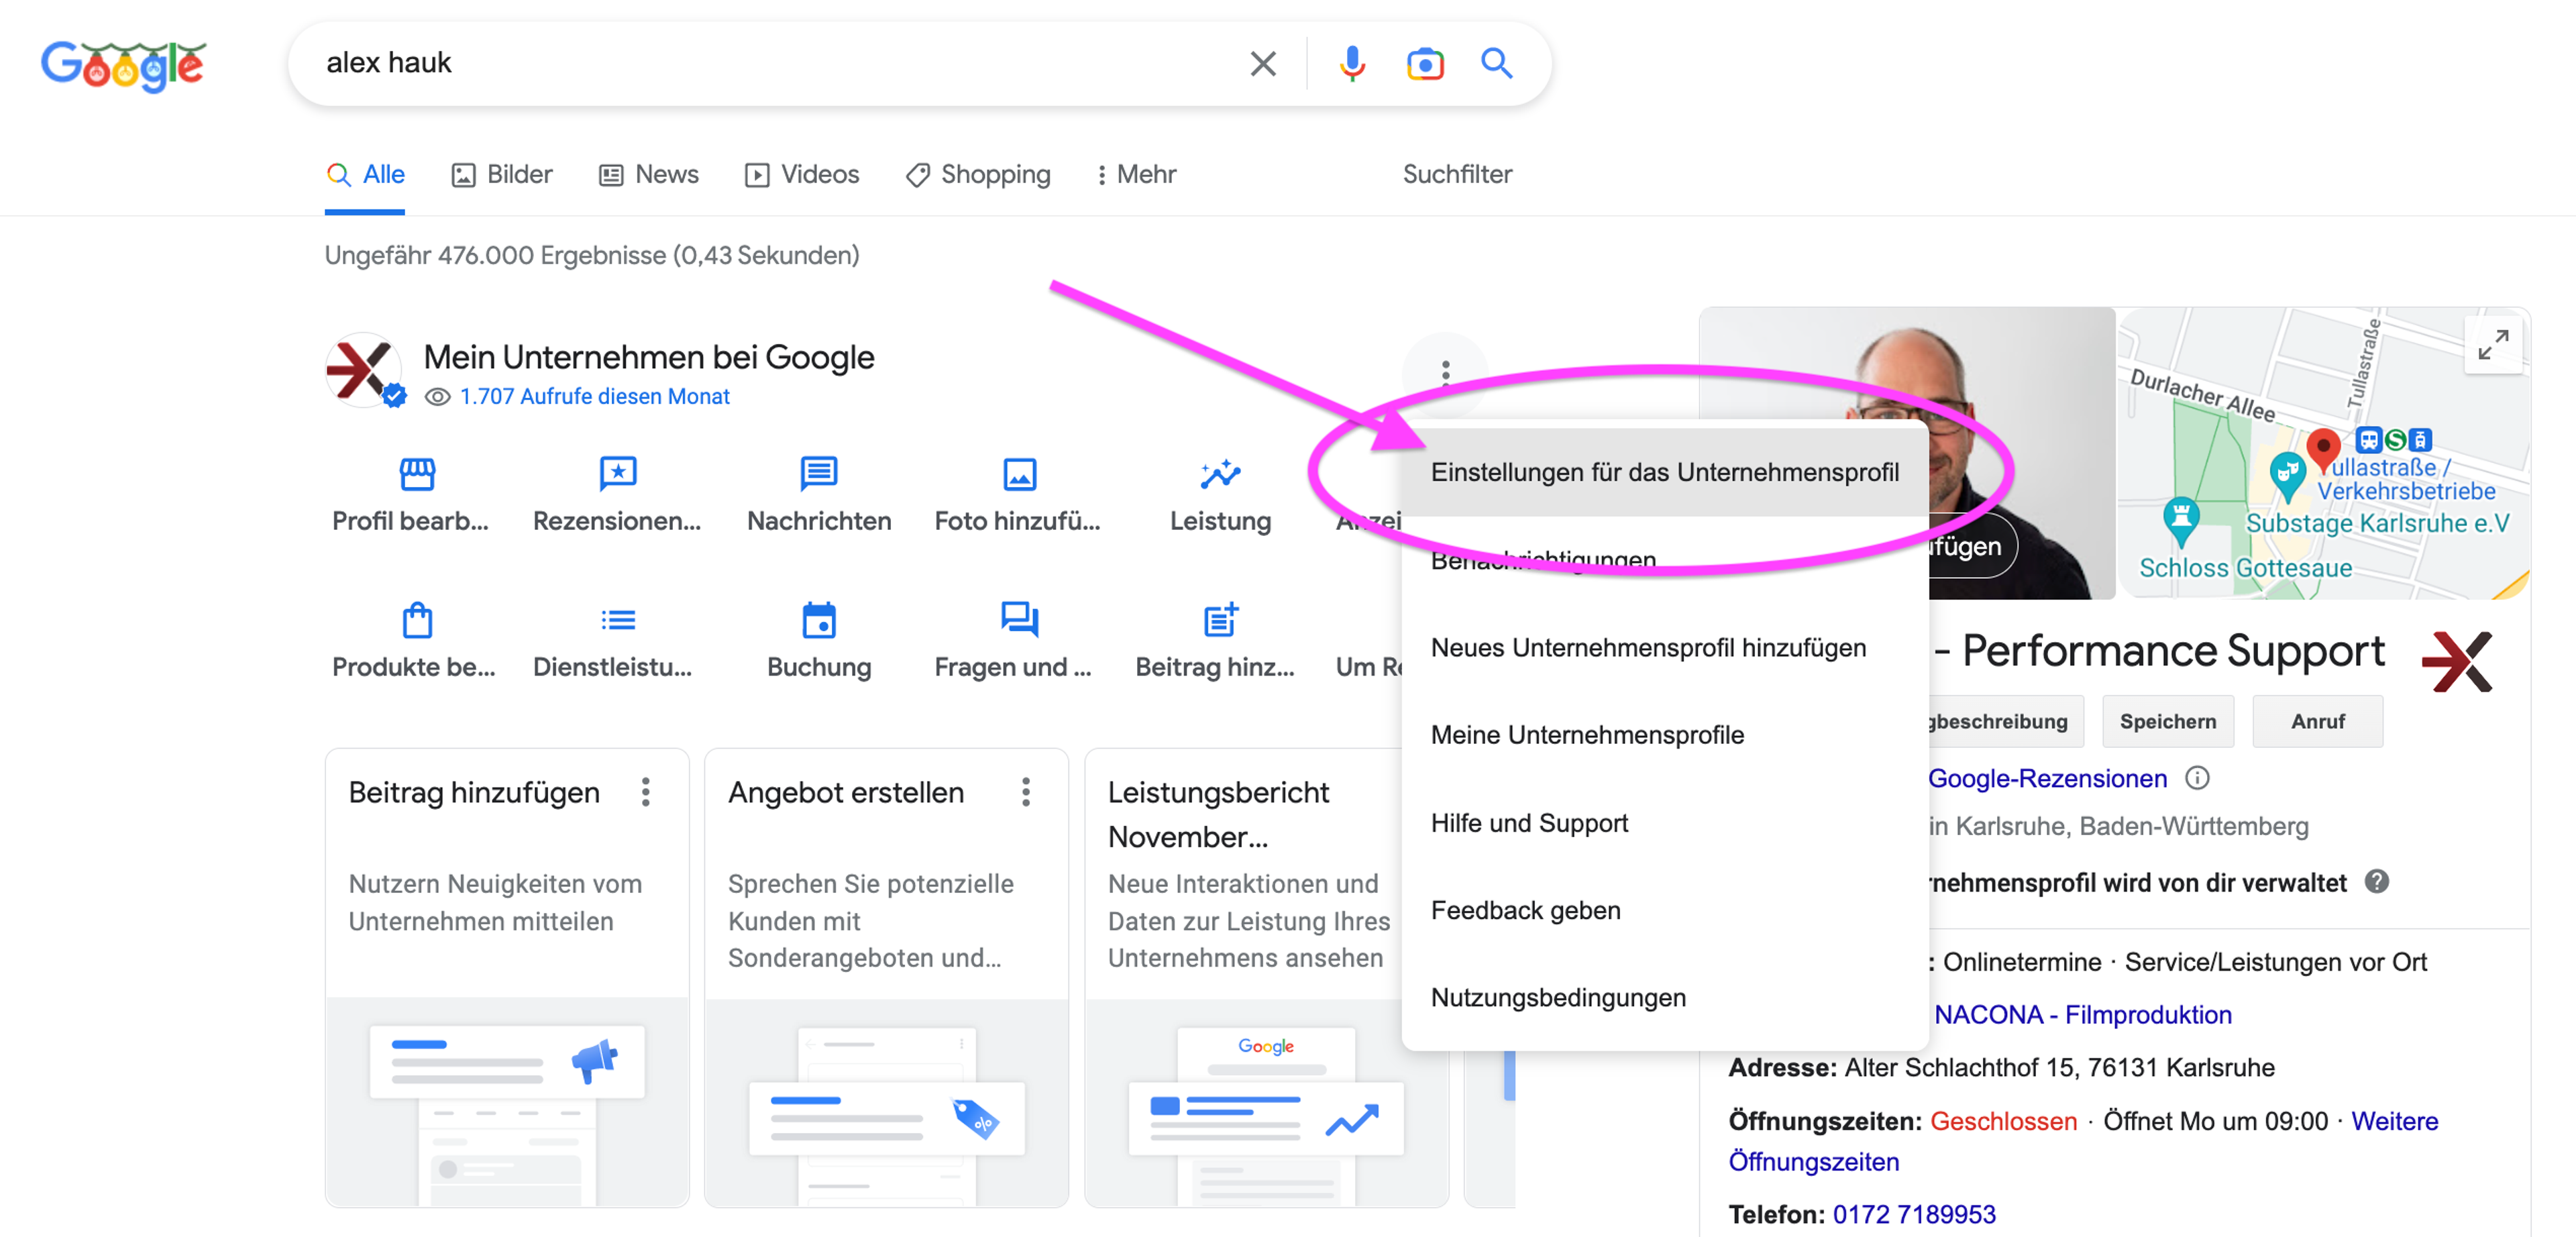This screenshot has width=2576, height=1237.
Task: Switch to the News tab
Action: pyautogui.click(x=649, y=174)
